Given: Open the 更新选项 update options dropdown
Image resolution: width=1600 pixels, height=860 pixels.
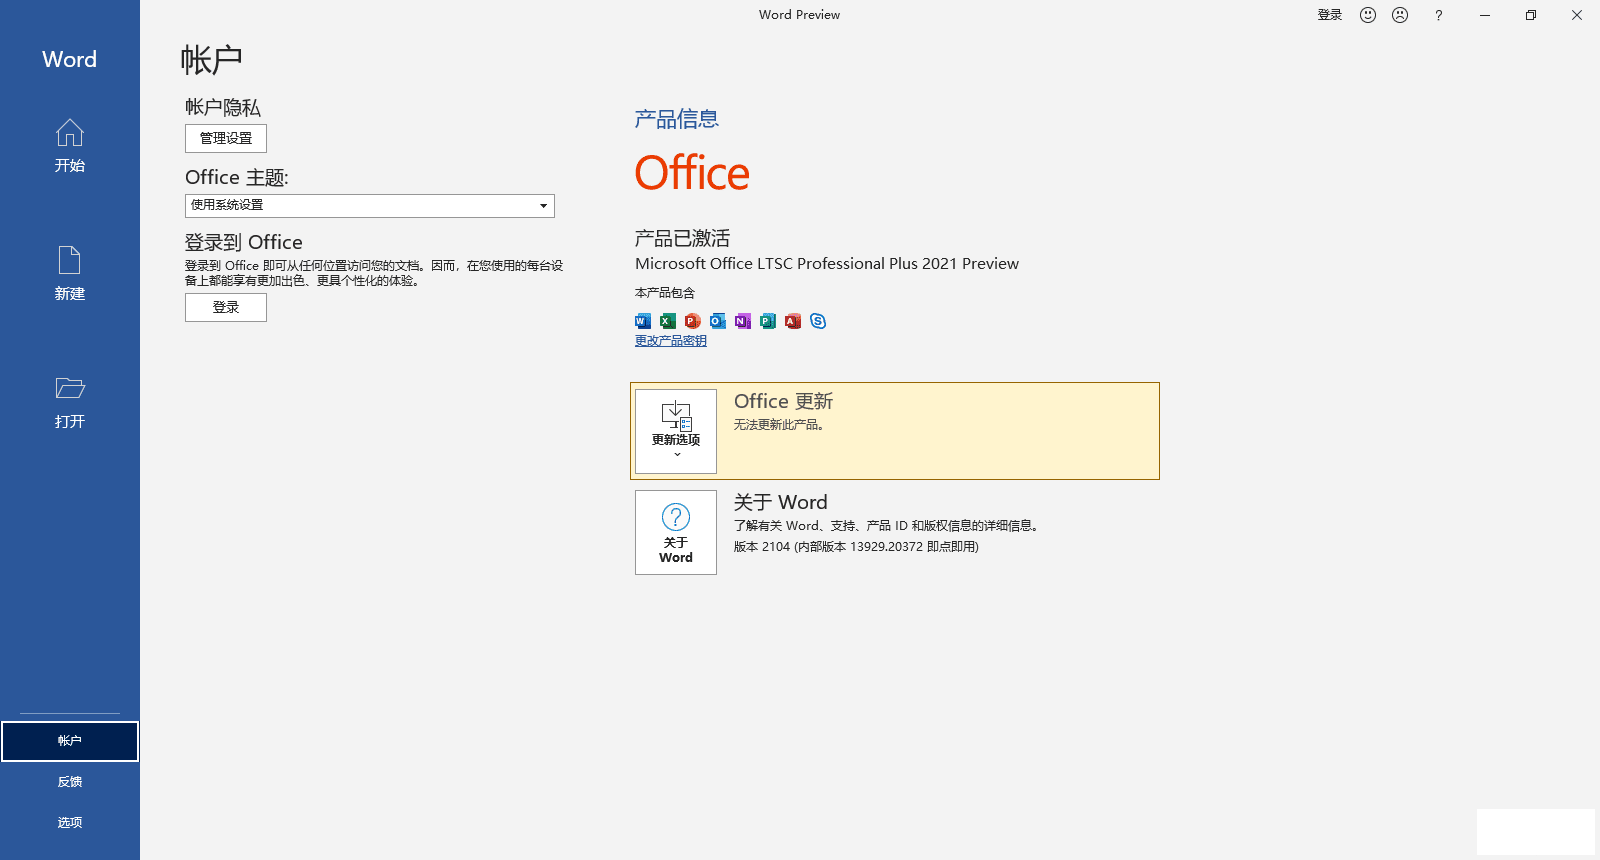Looking at the screenshot, I should (676, 431).
